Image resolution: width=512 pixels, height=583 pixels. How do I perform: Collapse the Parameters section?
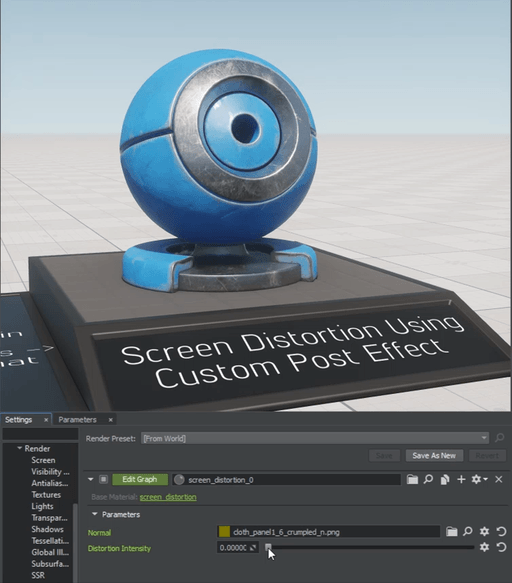click(x=94, y=514)
